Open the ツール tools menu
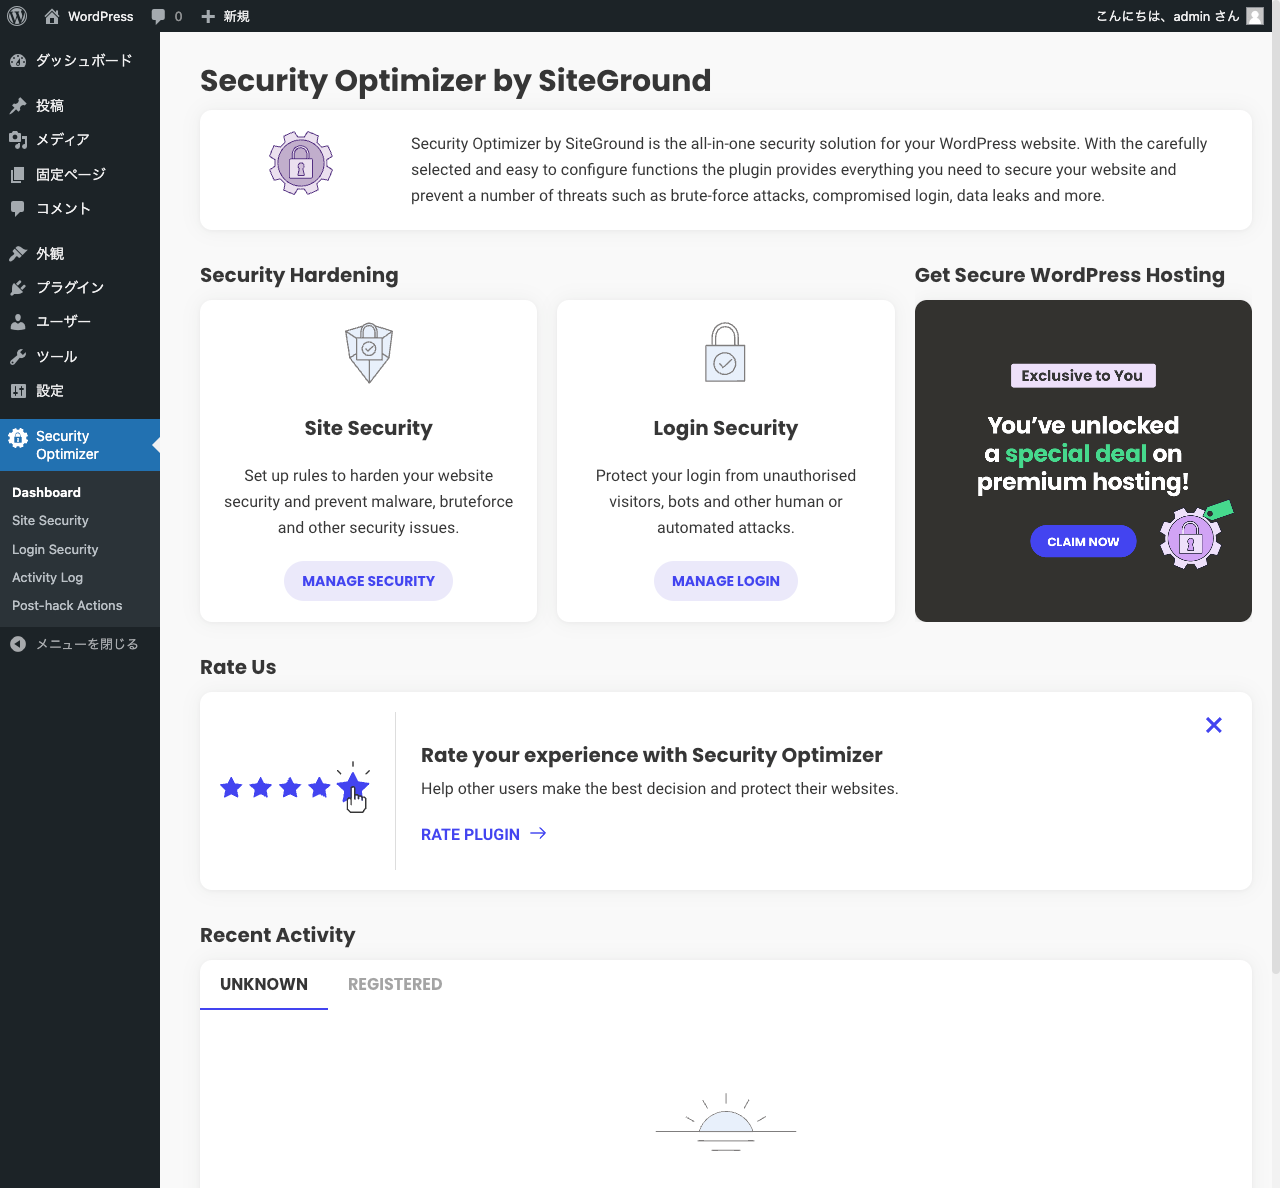The image size is (1280, 1188). [x=80, y=356]
